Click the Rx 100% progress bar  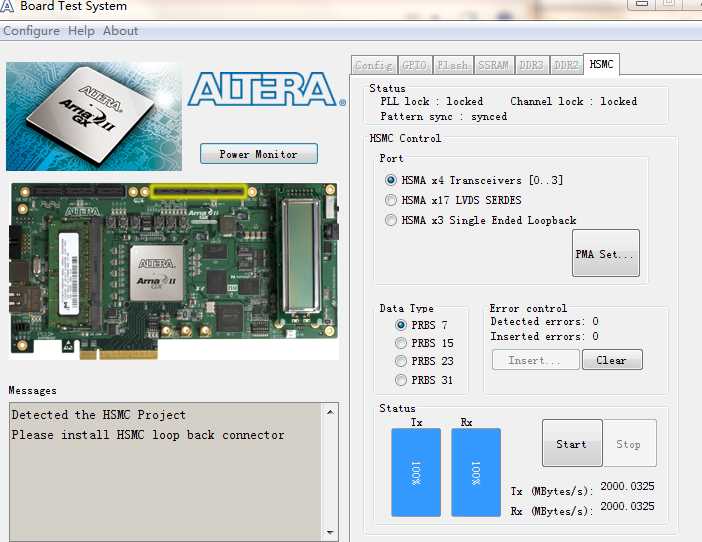tap(476, 473)
